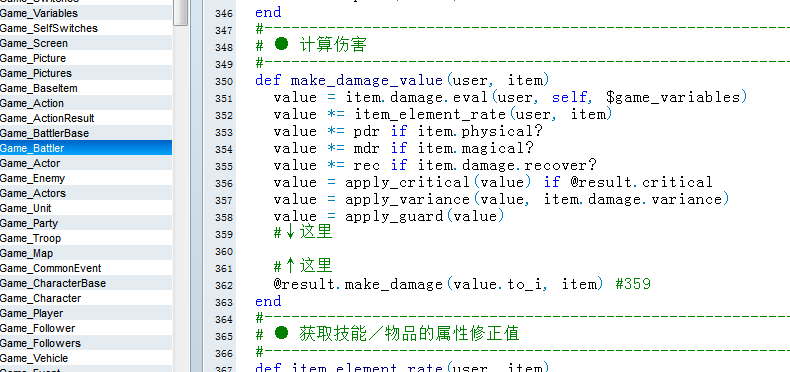790x372 pixels.
Task: Open Game_ActionResult script
Action: point(86,118)
